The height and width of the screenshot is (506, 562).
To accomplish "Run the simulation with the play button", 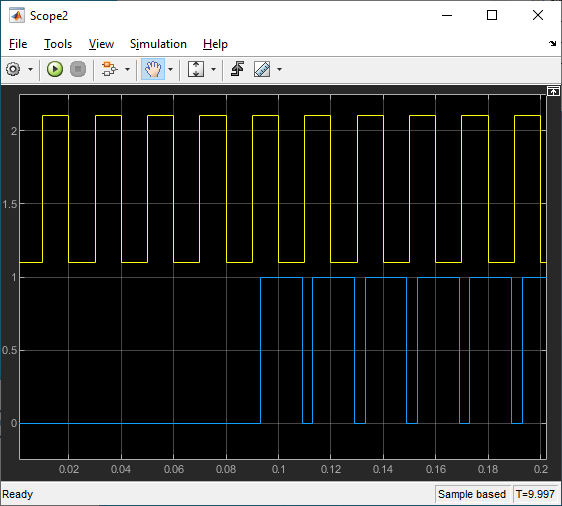I will click(55, 69).
